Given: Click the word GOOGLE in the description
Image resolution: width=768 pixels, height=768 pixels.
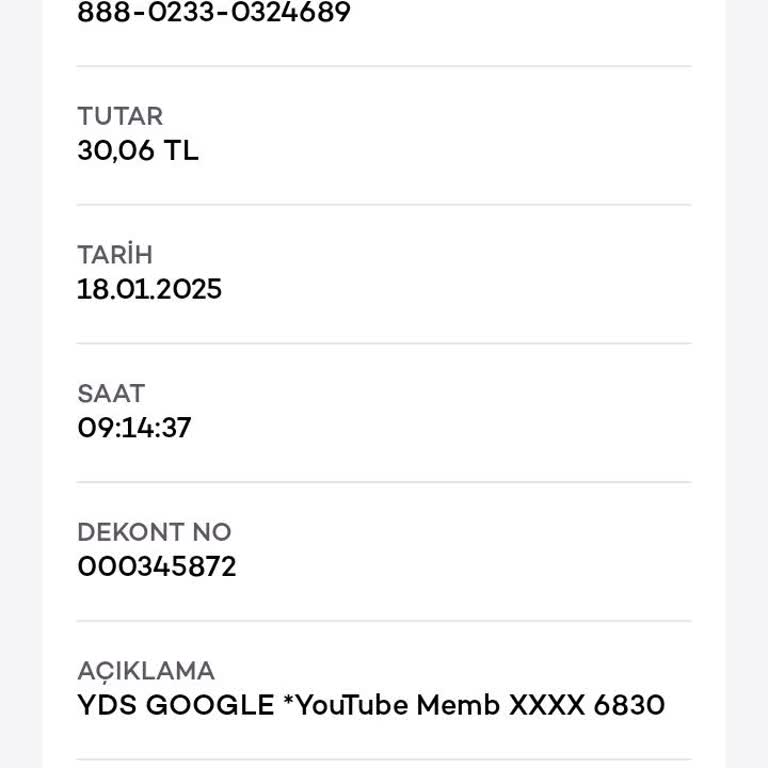Looking at the screenshot, I should pos(210,706).
